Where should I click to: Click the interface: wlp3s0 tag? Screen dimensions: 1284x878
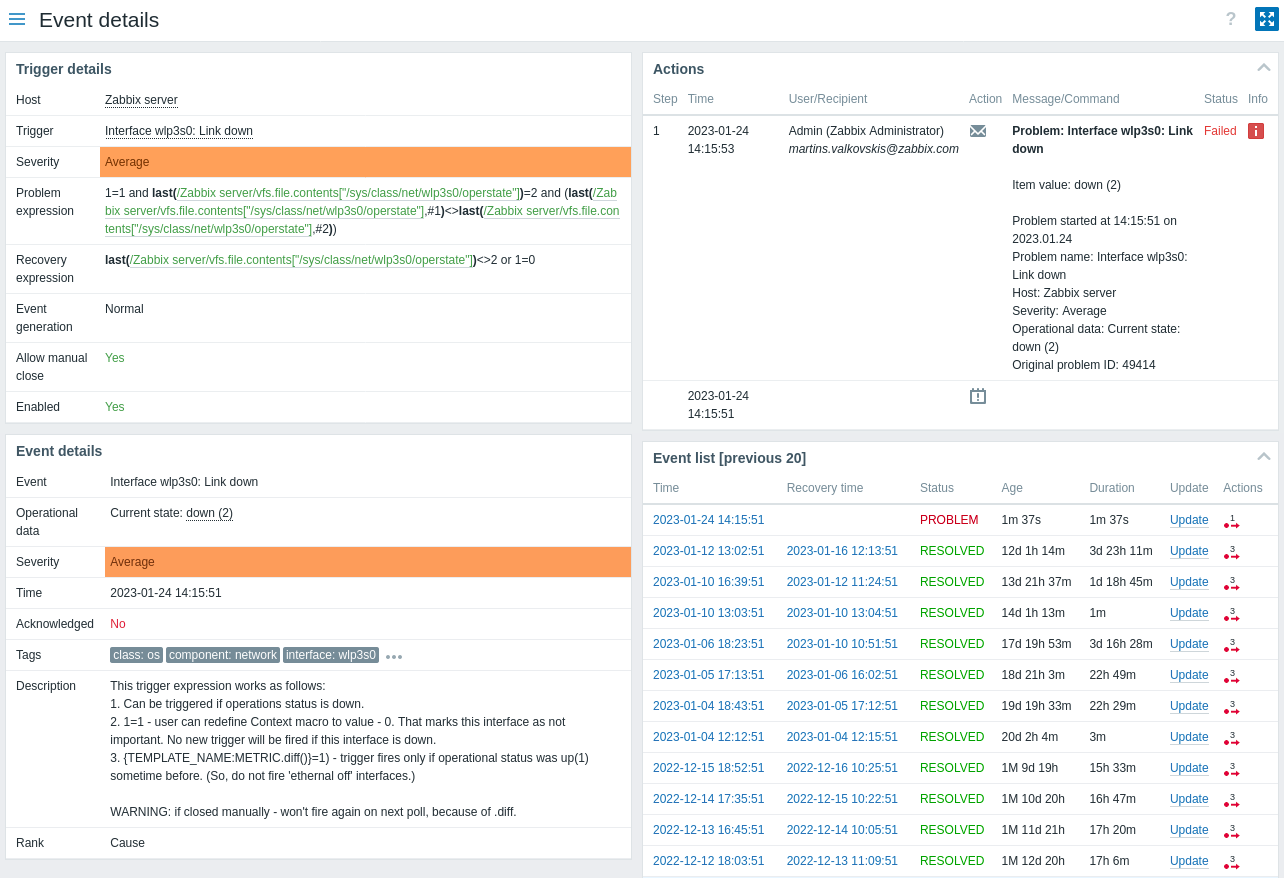click(331, 655)
